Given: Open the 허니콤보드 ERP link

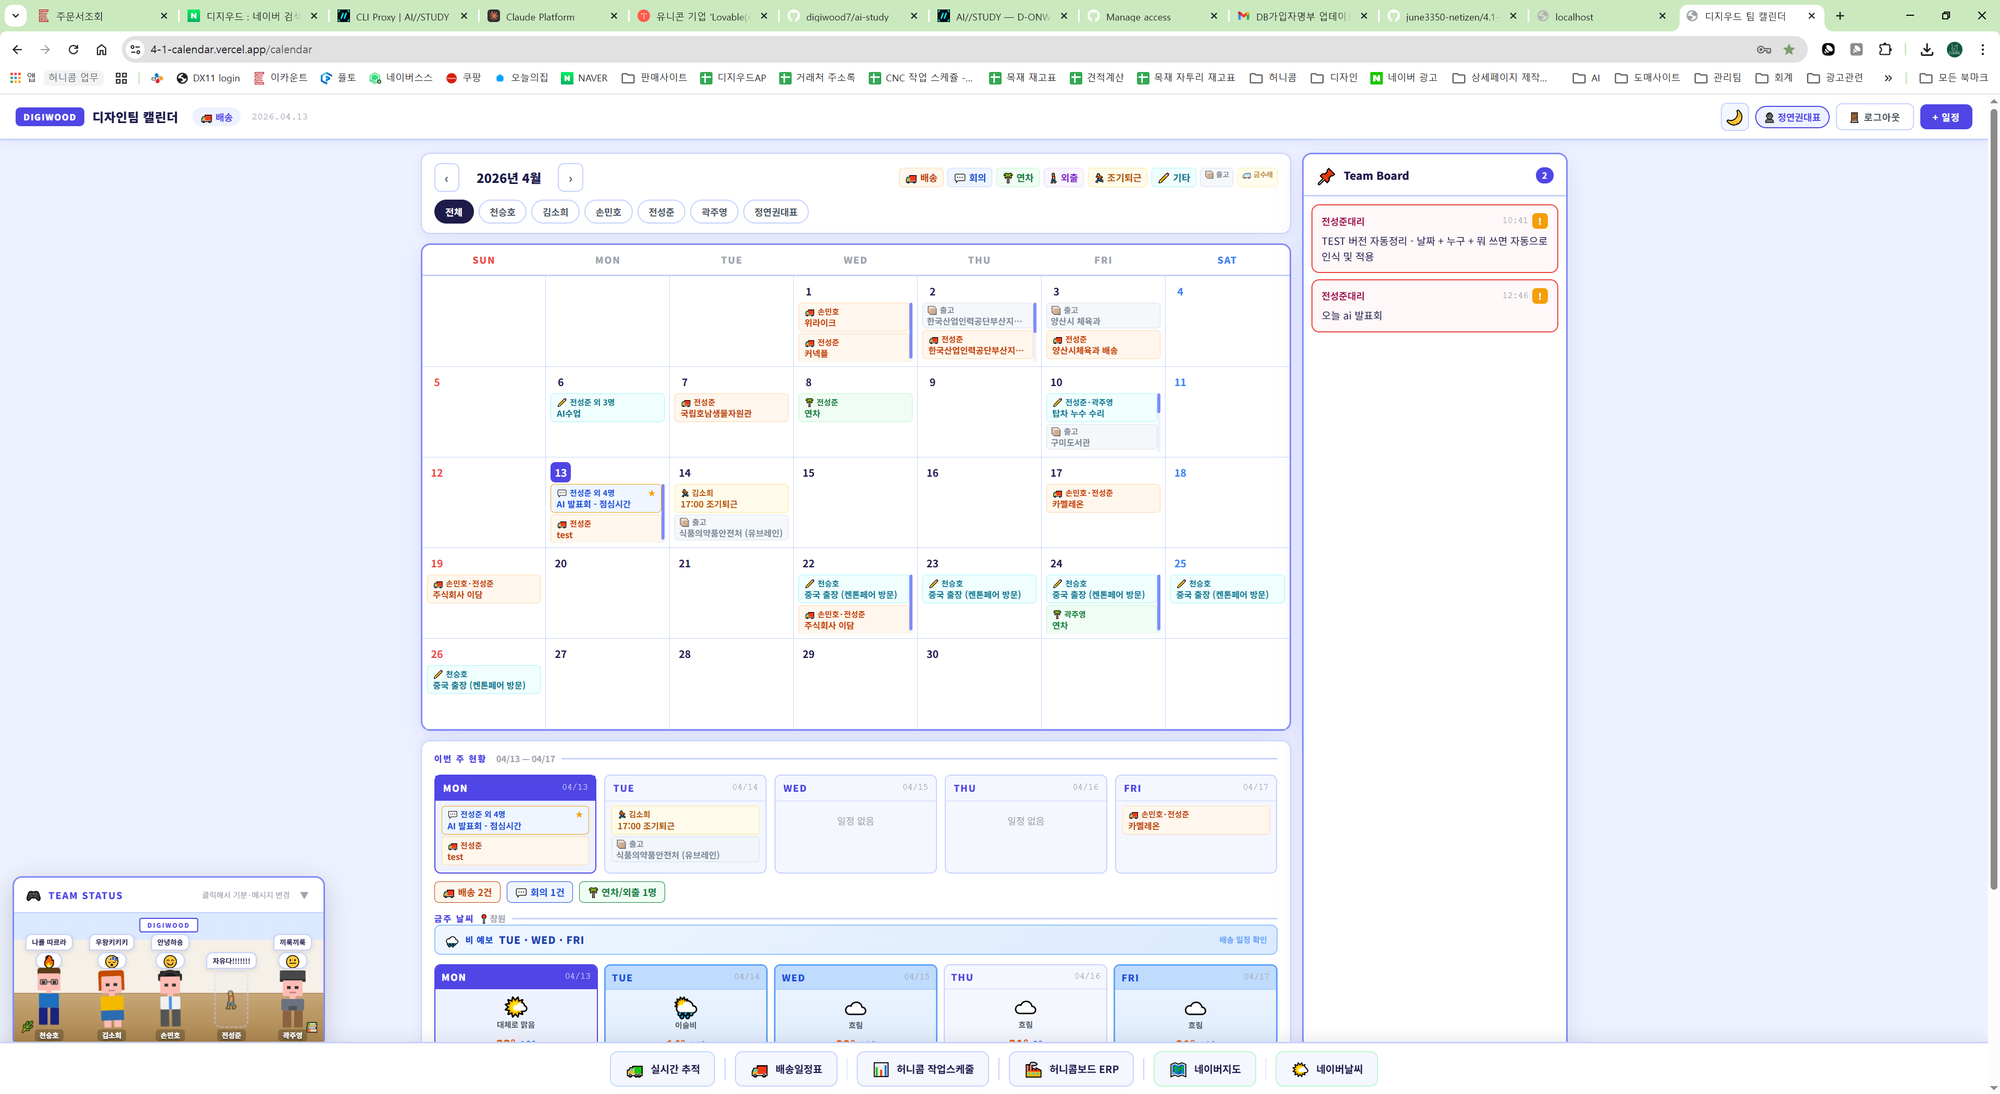Looking at the screenshot, I should [x=1071, y=1069].
